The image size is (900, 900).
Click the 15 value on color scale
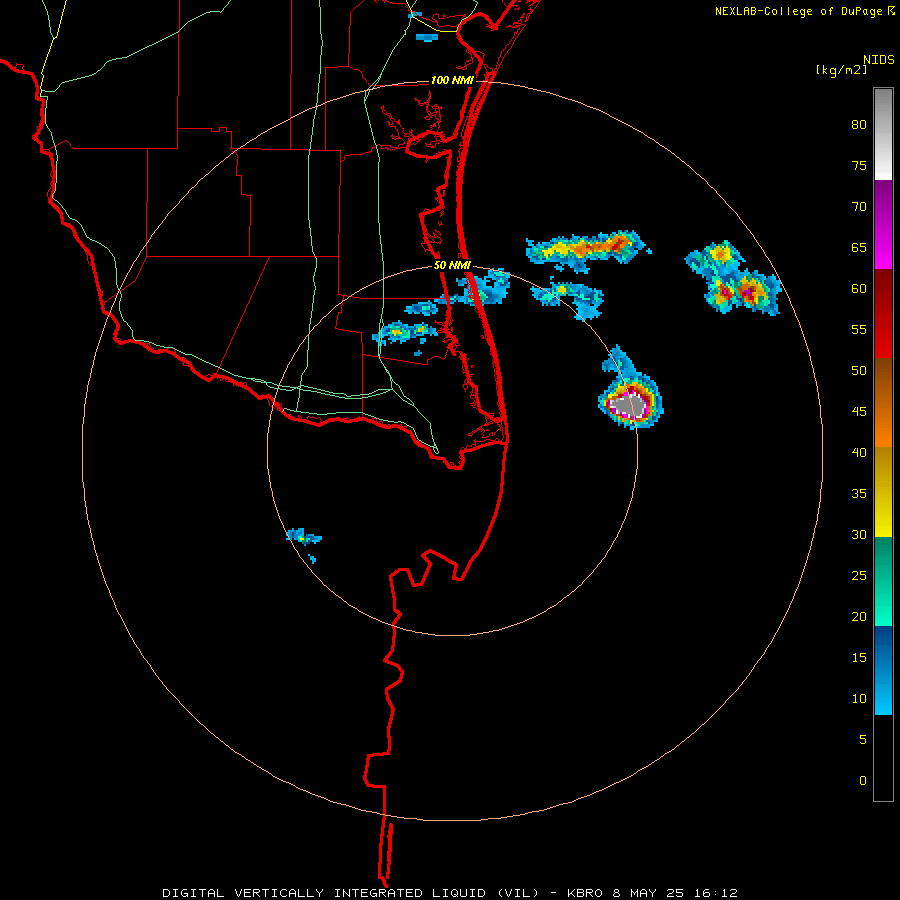pyautogui.click(x=859, y=658)
